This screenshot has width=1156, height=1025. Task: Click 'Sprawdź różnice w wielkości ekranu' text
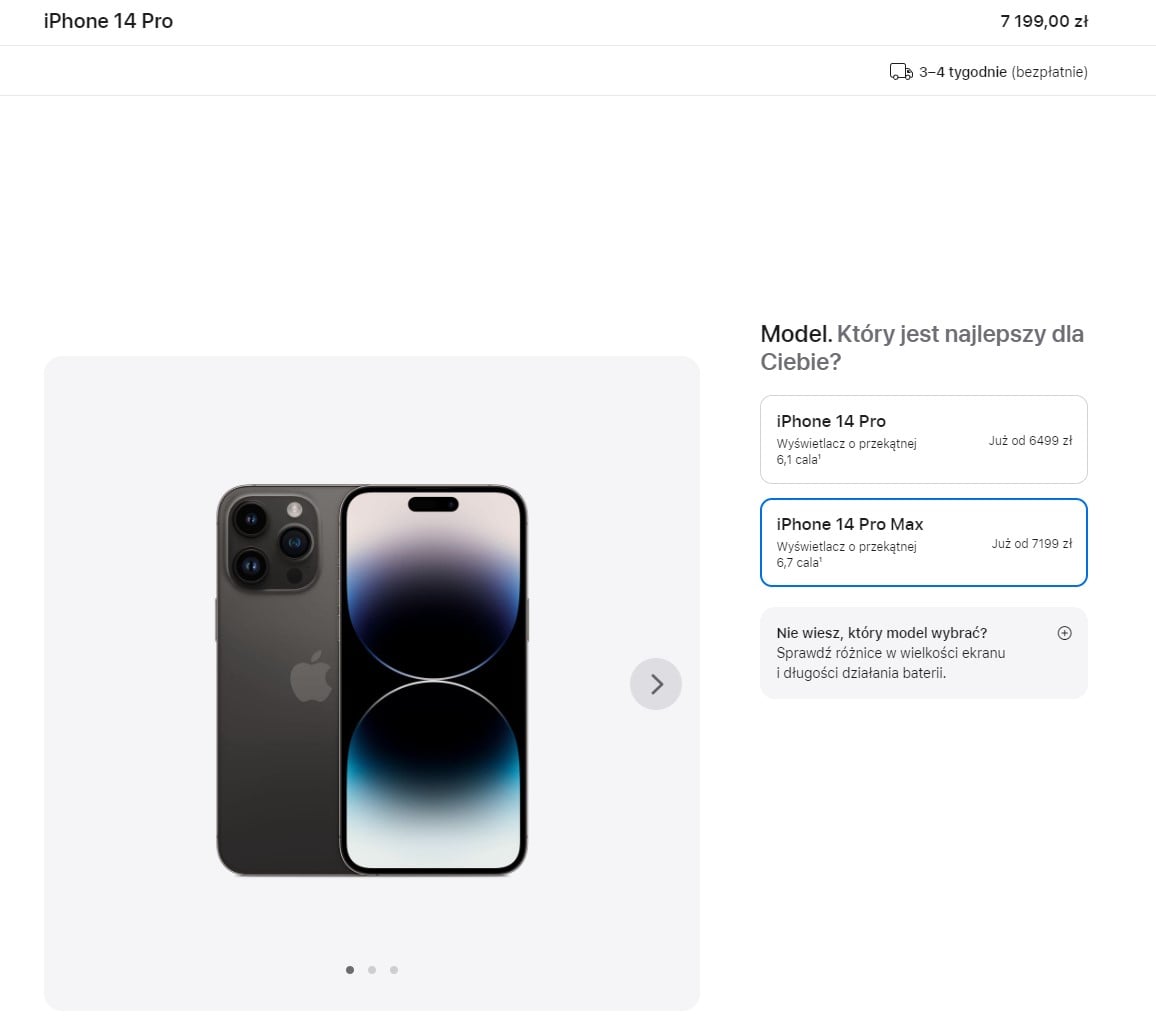click(x=891, y=653)
